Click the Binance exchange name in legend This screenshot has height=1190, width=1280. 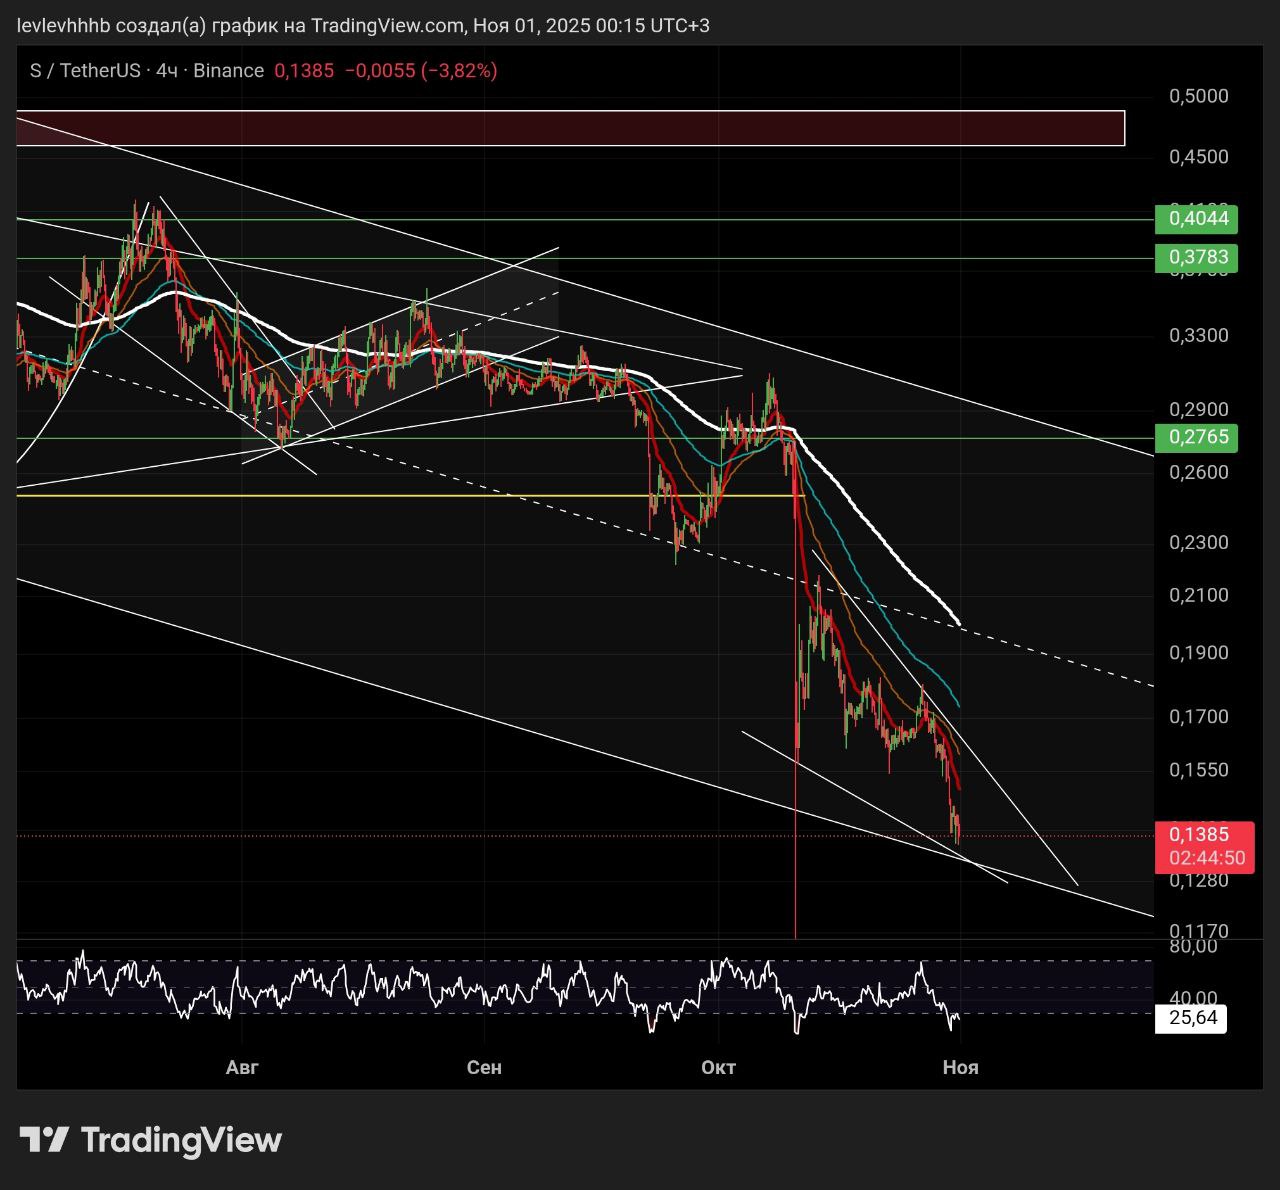point(229,71)
